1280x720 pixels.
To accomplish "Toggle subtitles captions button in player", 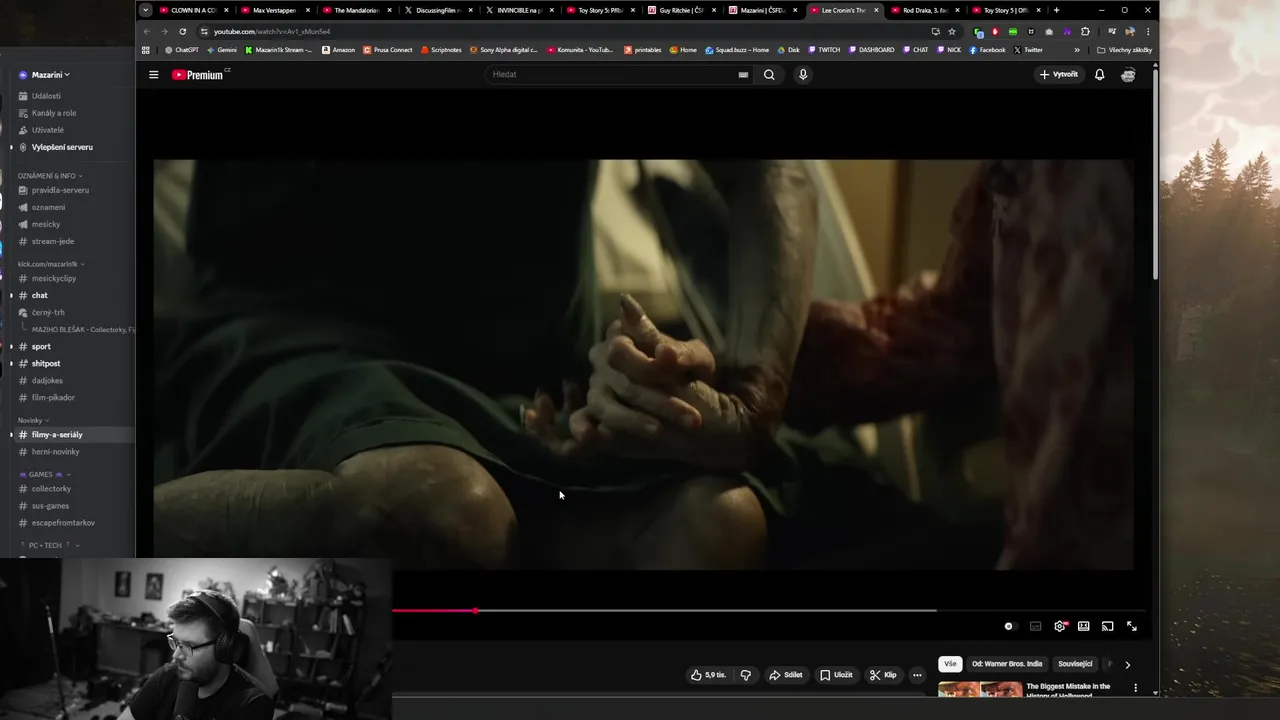I will pyautogui.click(x=1035, y=626).
